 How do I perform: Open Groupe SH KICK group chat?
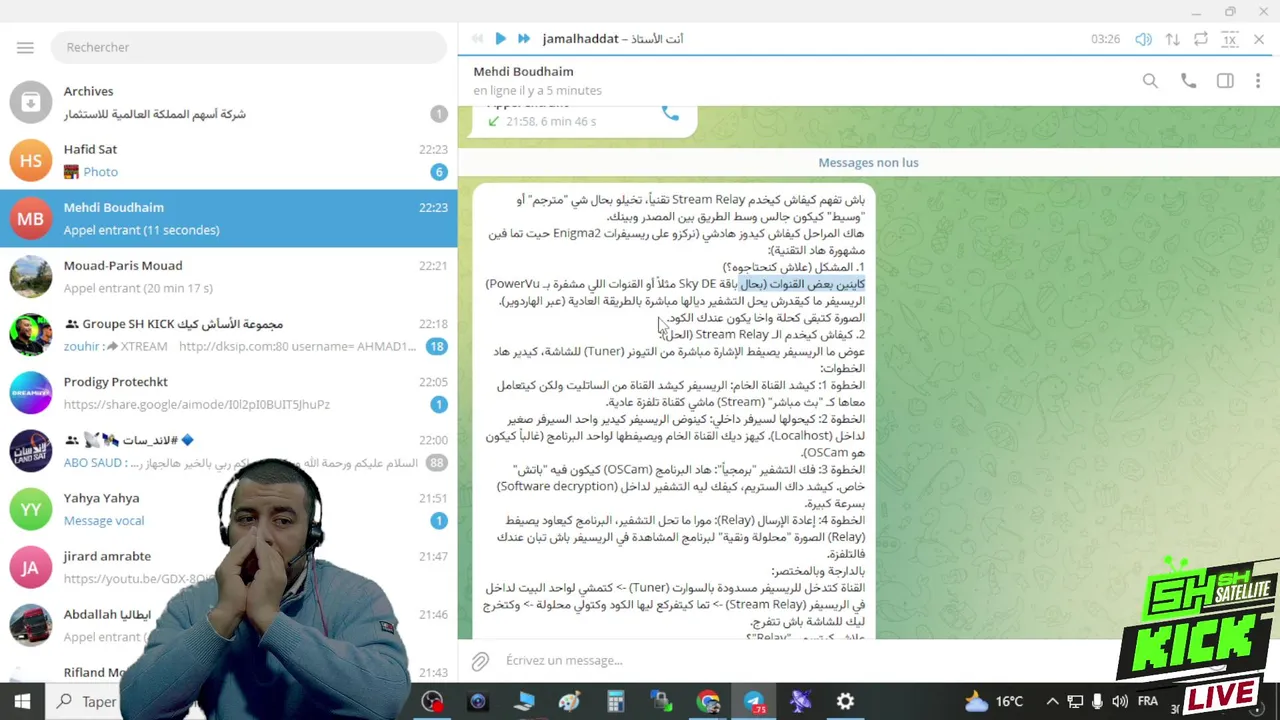pyautogui.click(x=229, y=334)
